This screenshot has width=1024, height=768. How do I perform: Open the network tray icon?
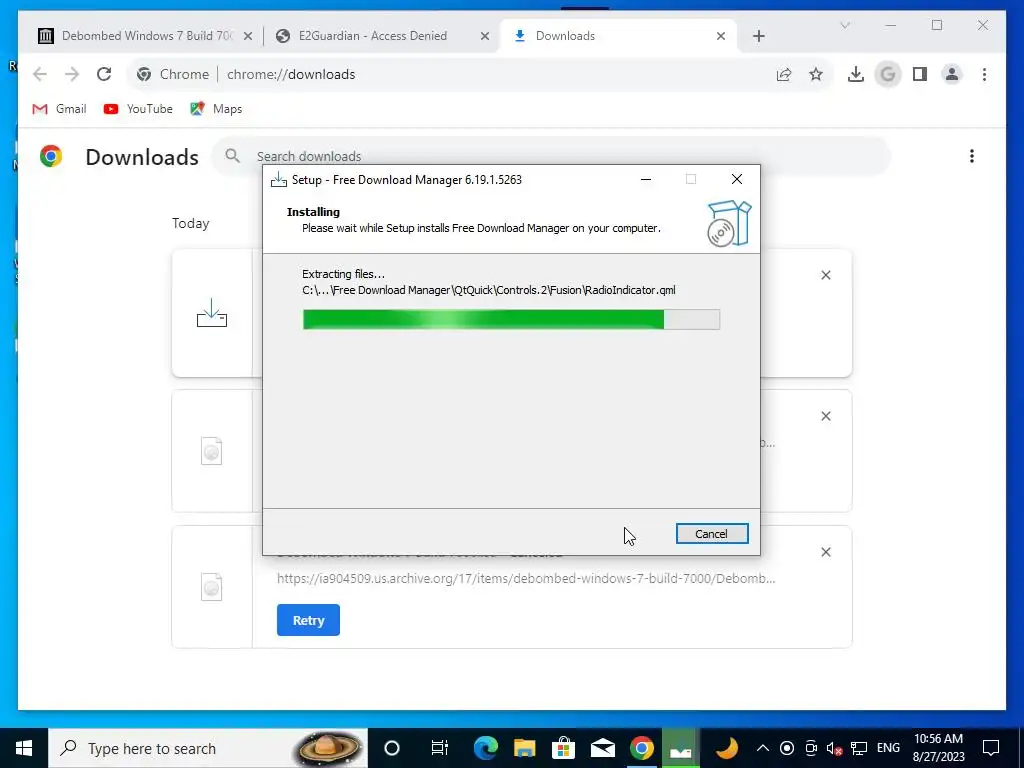(859, 748)
